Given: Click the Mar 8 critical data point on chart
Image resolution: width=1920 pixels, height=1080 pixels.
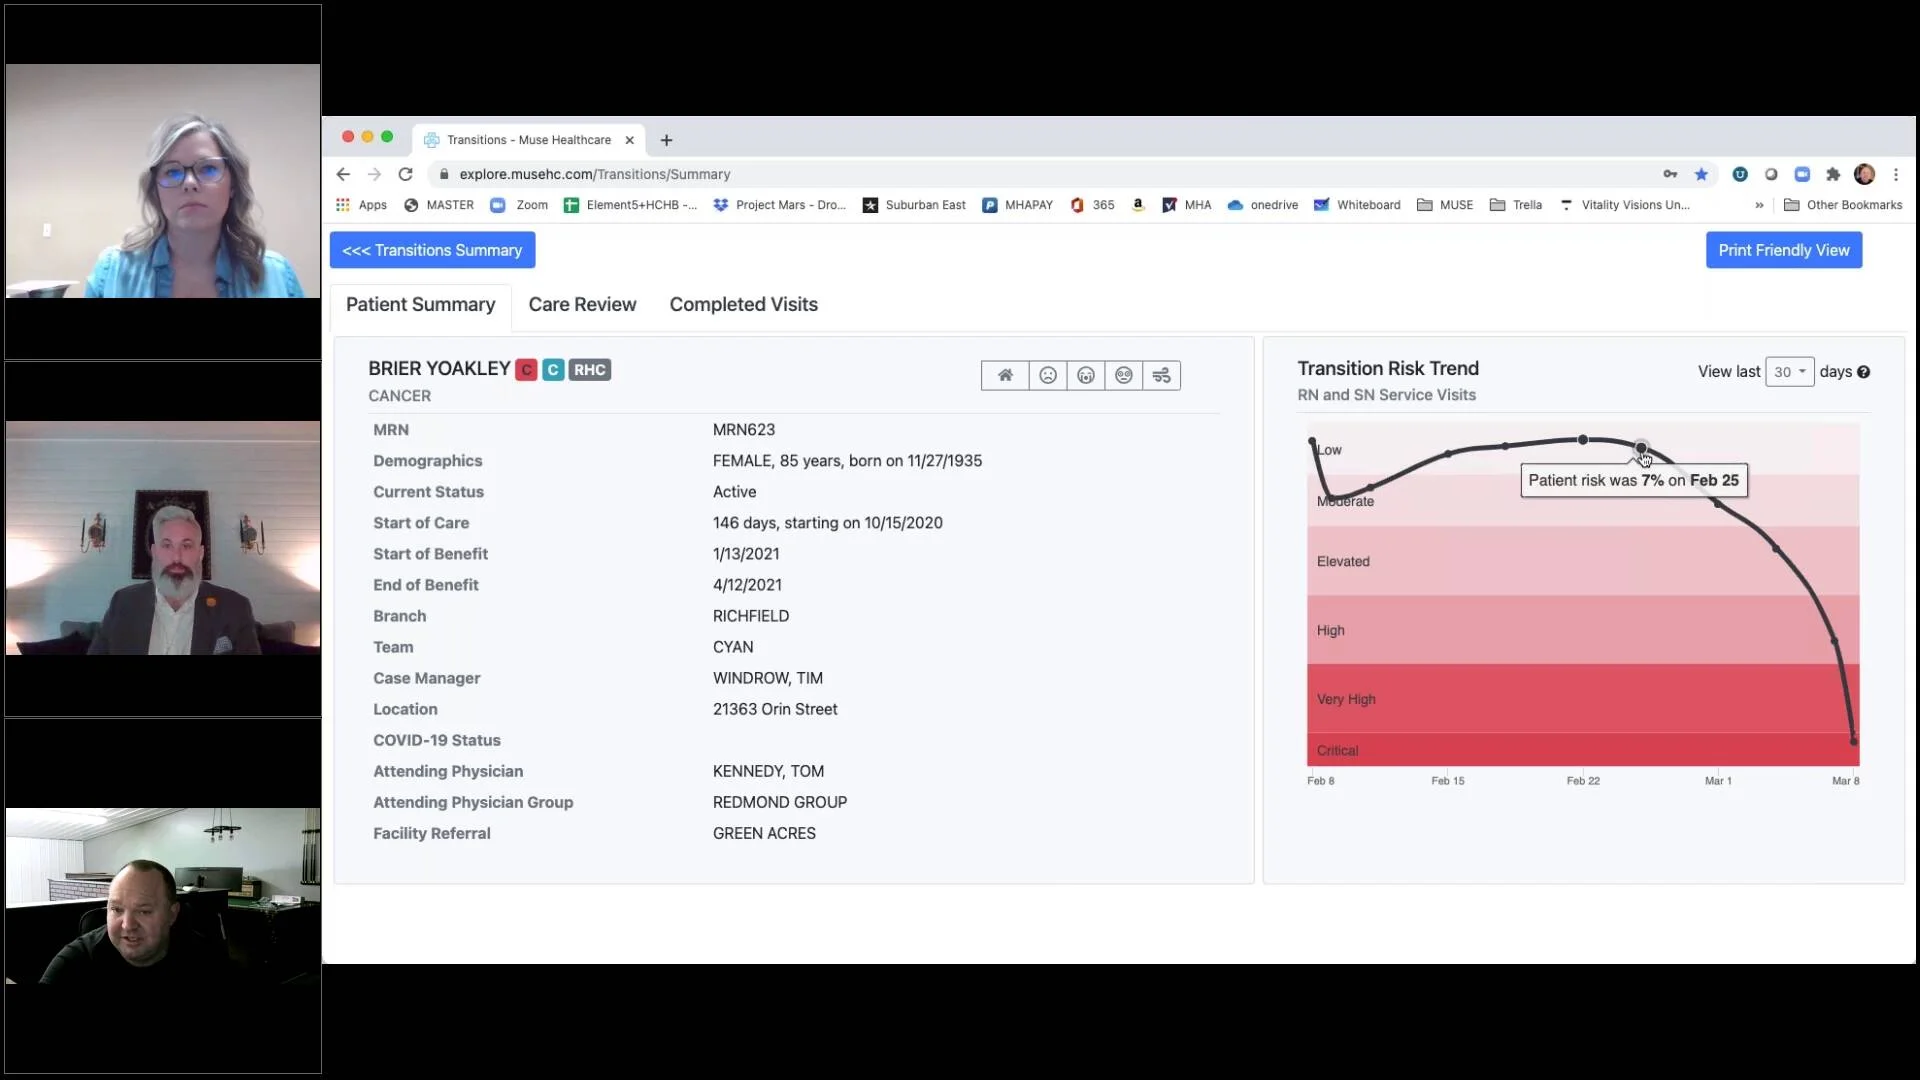Looking at the screenshot, I should 1853,741.
